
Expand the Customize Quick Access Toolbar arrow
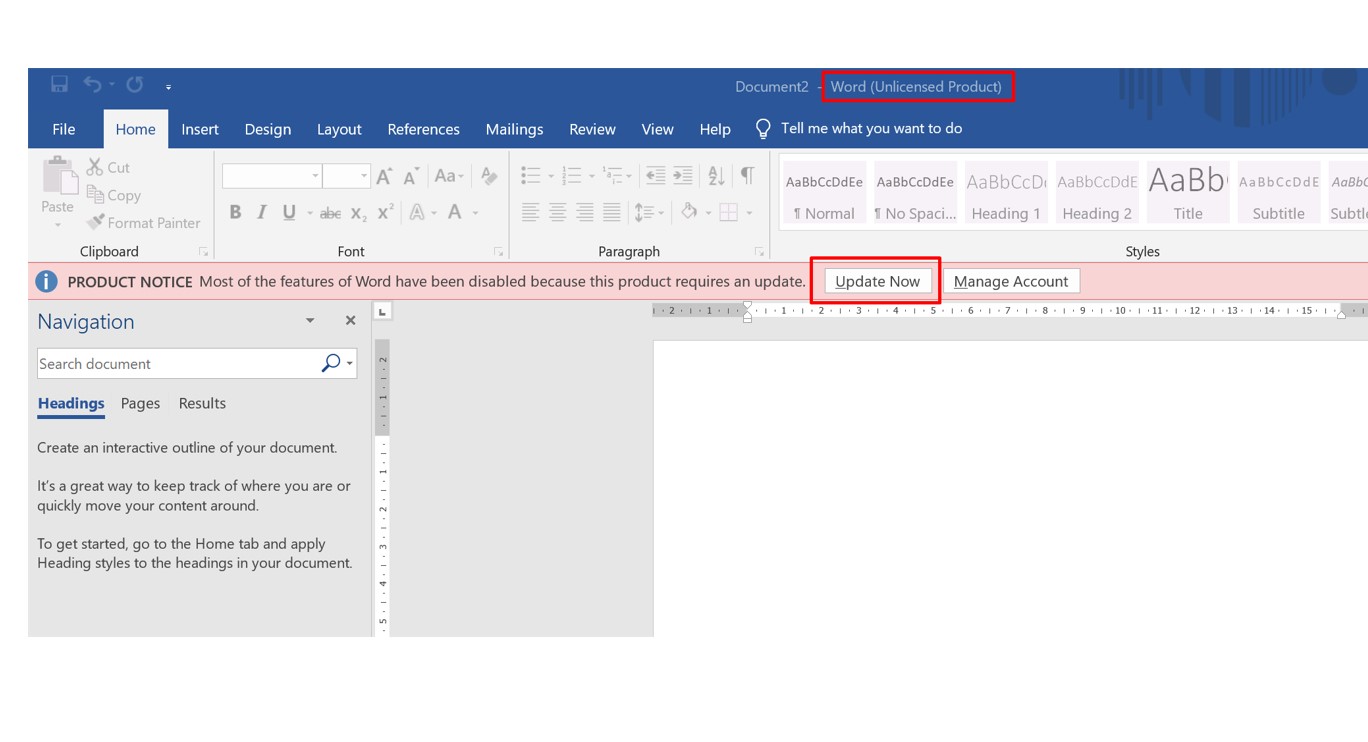pos(168,87)
